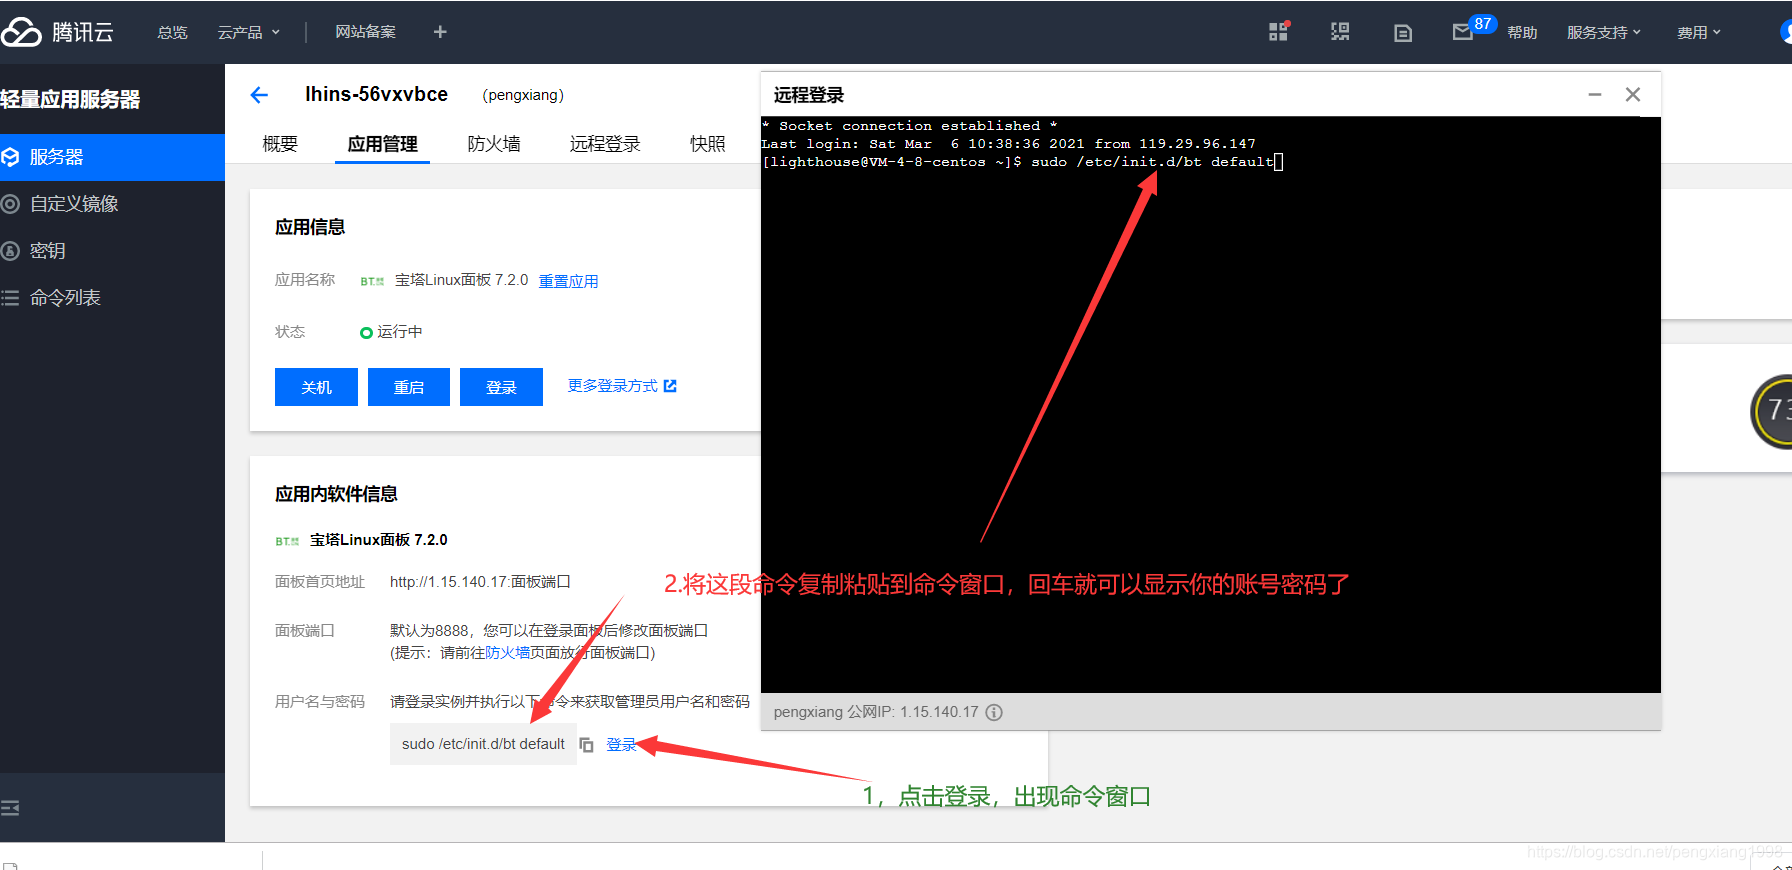Open 网站备案 in top navigation

point(365,32)
